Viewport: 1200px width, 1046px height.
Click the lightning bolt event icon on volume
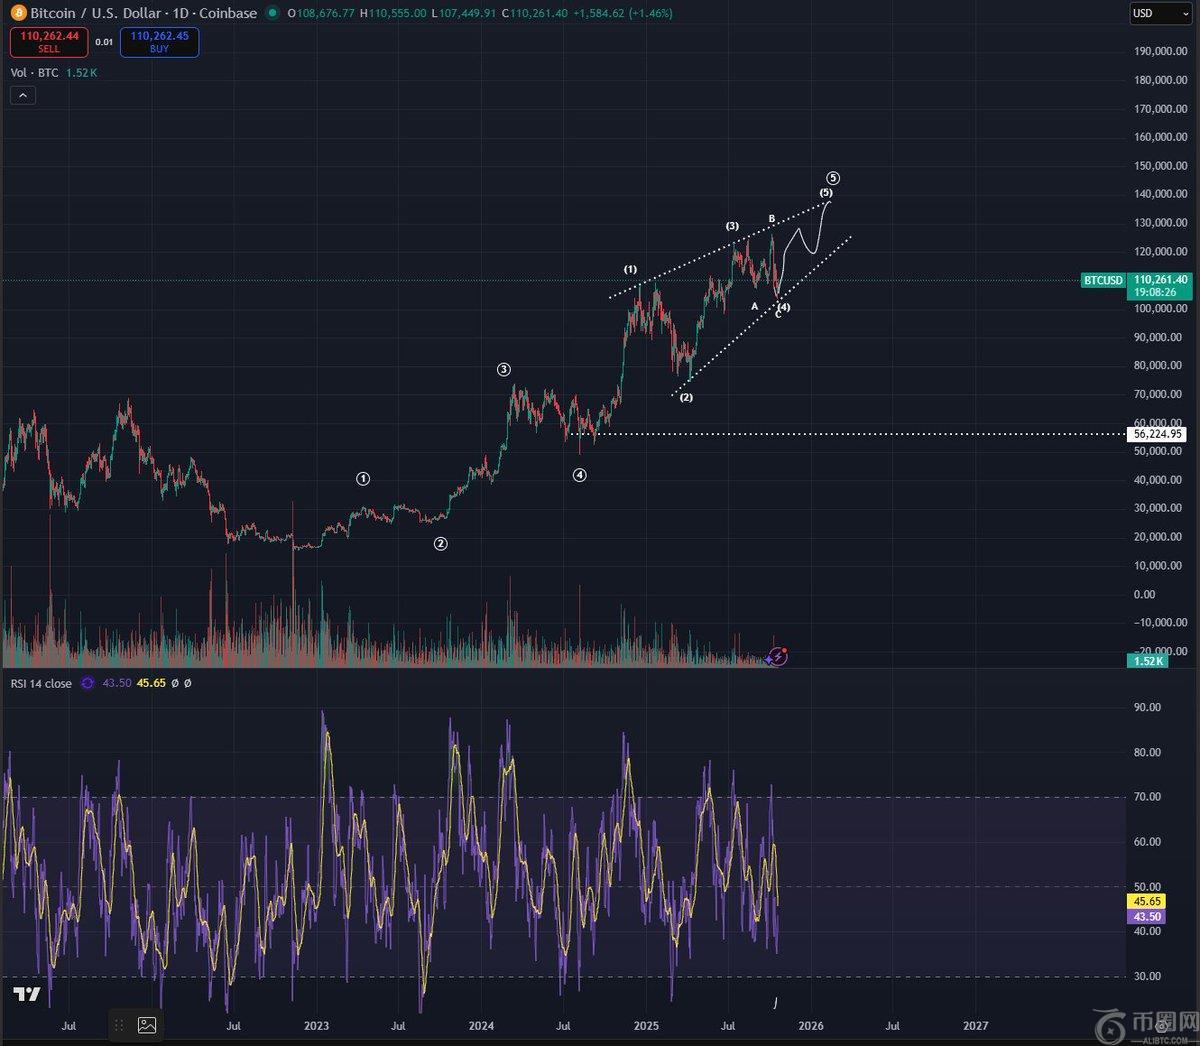pyautogui.click(x=778, y=657)
